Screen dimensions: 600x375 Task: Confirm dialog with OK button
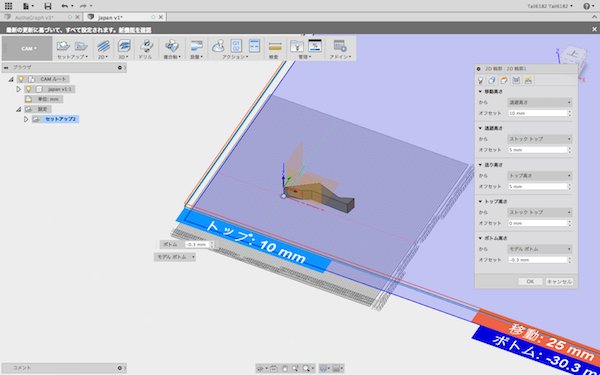pos(530,282)
